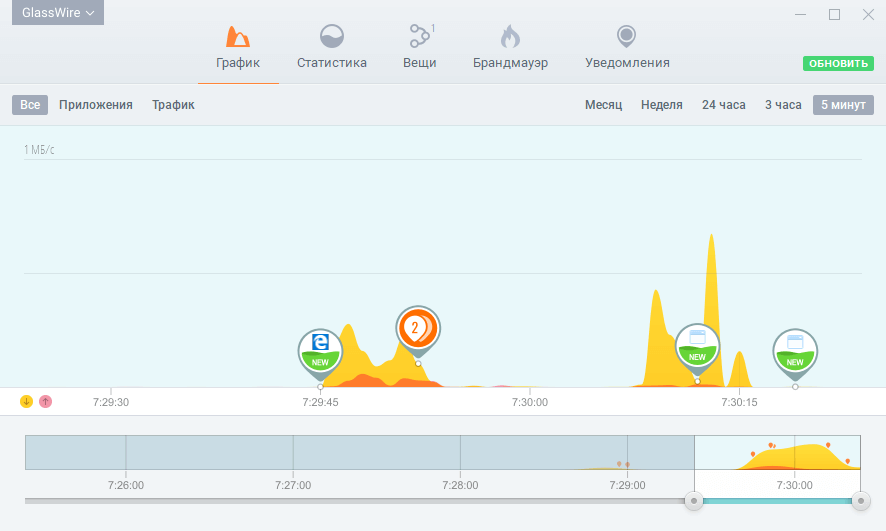Click the 7:28:00 overview label
The image size is (886, 531).
click(x=460, y=485)
